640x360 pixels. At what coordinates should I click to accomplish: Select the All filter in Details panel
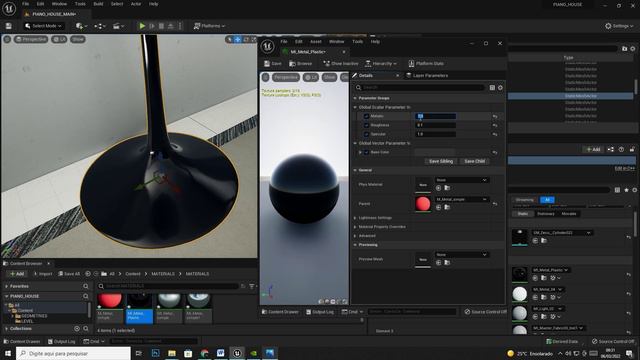tap(547, 200)
